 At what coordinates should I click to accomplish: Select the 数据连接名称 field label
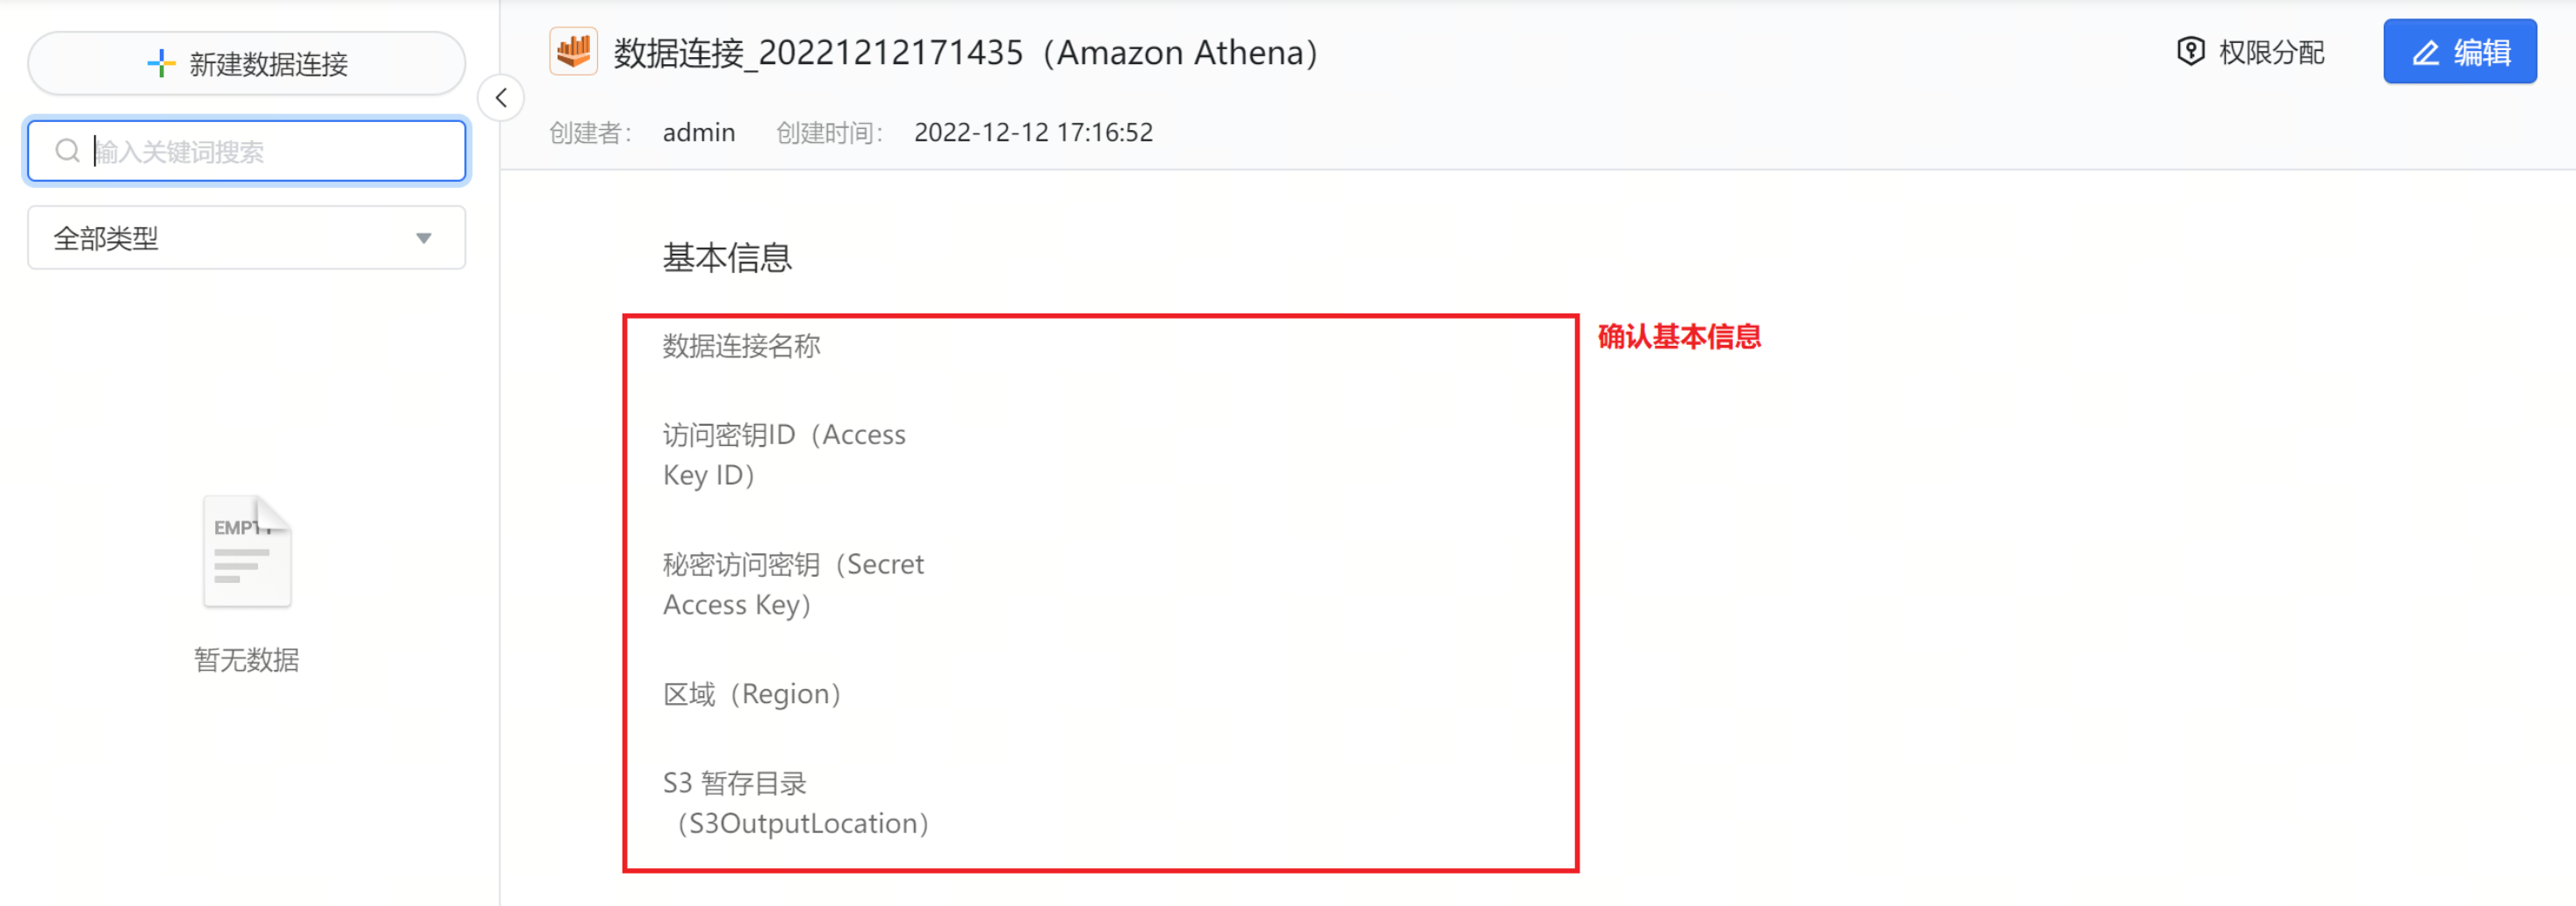tap(741, 346)
